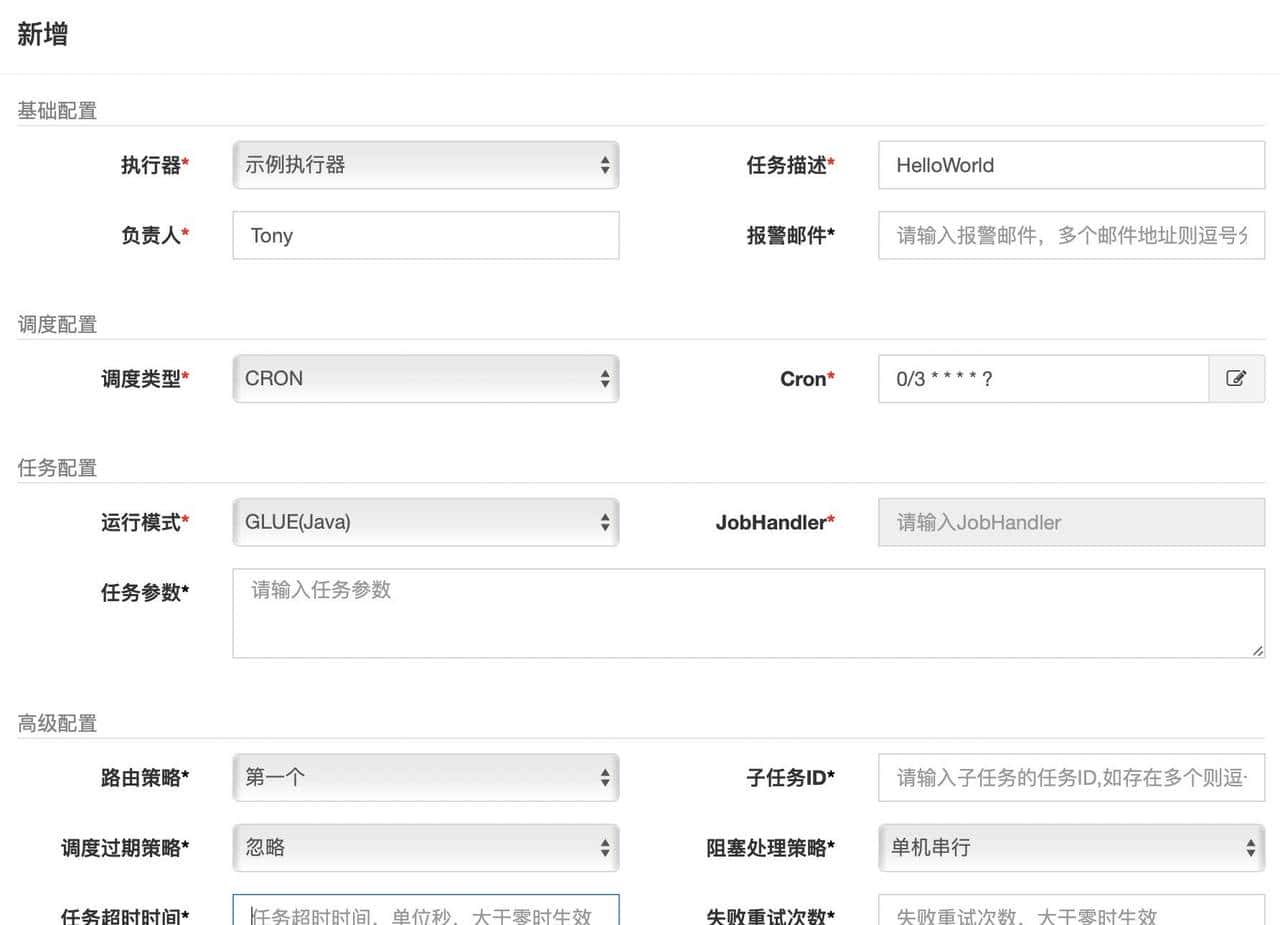Click the 子任务ID input field
The height and width of the screenshot is (925, 1280).
(x=1070, y=777)
